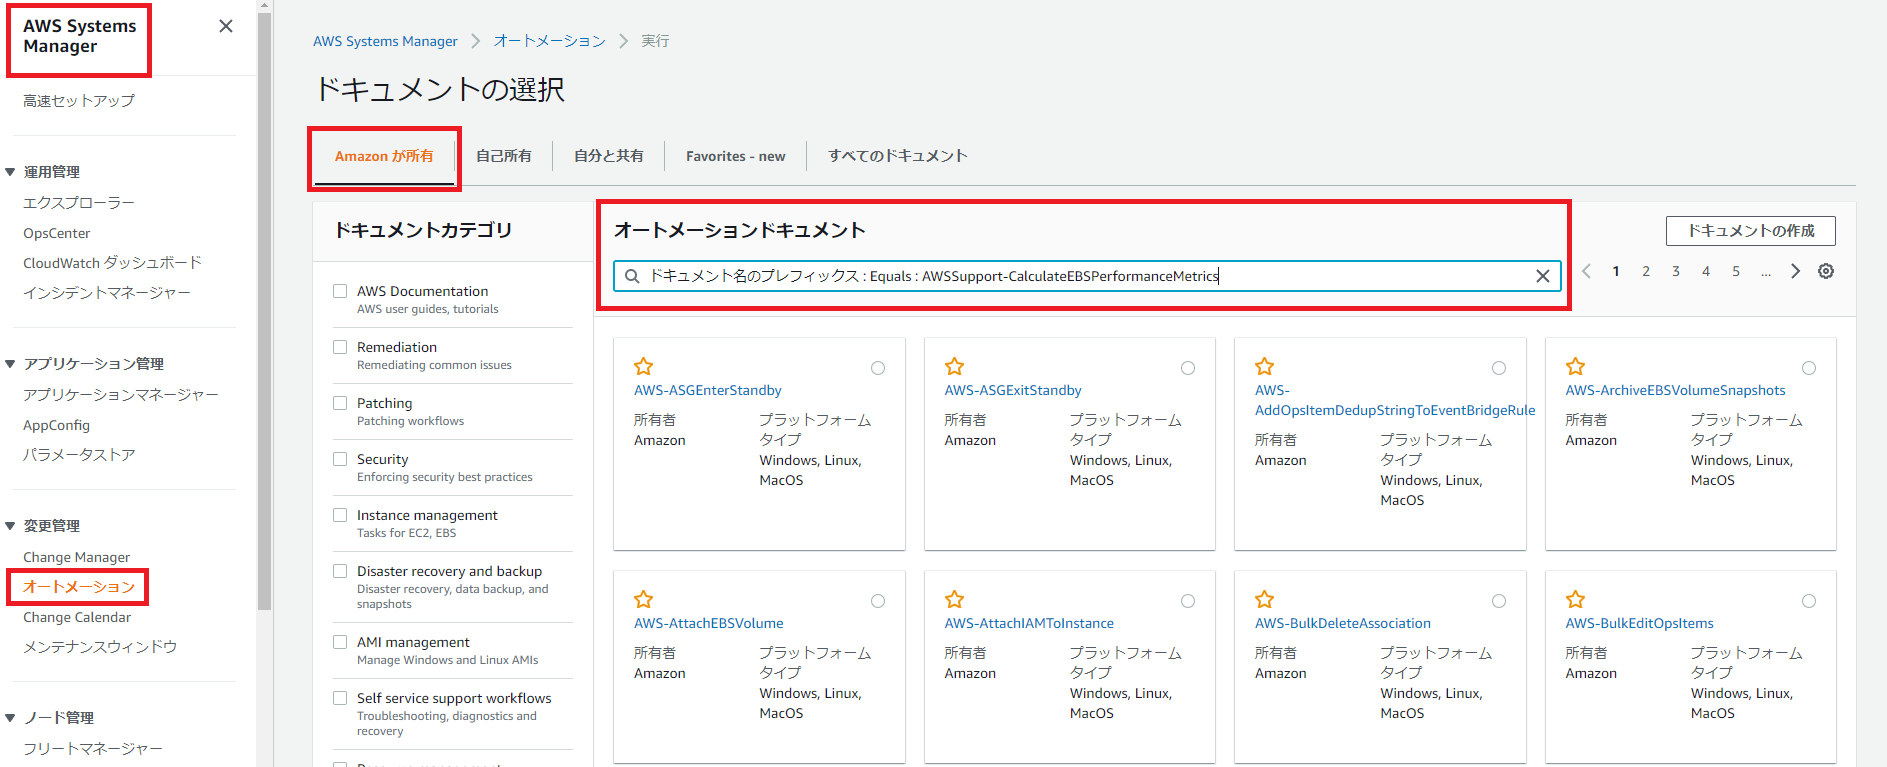Open メンテナンスウィンドウ in the sidebar

pyautogui.click(x=100, y=647)
